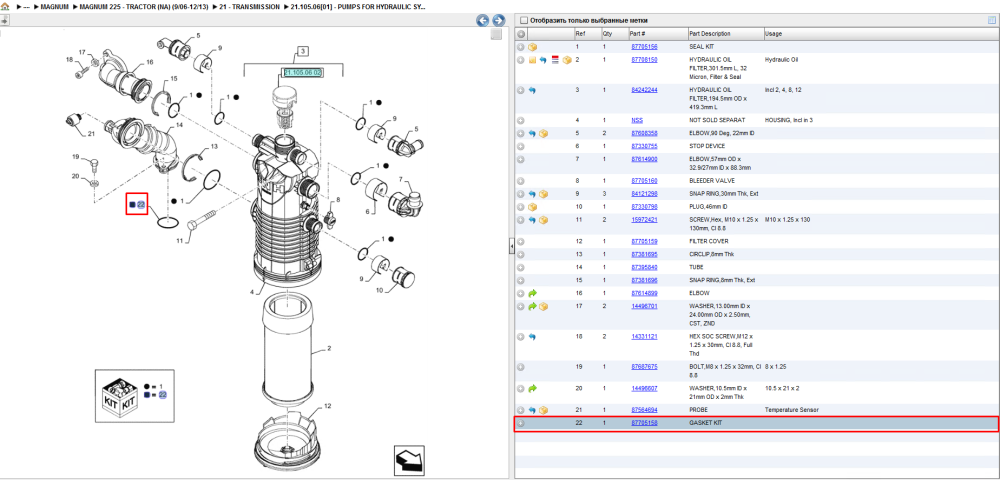Image resolution: width=1000 pixels, height=480 pixels.
Task: Sort by Qty column header
Action: 615,34
